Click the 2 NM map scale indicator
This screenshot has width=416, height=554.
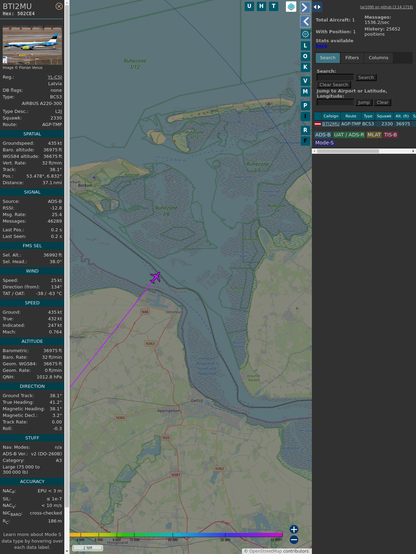[87, 548]
